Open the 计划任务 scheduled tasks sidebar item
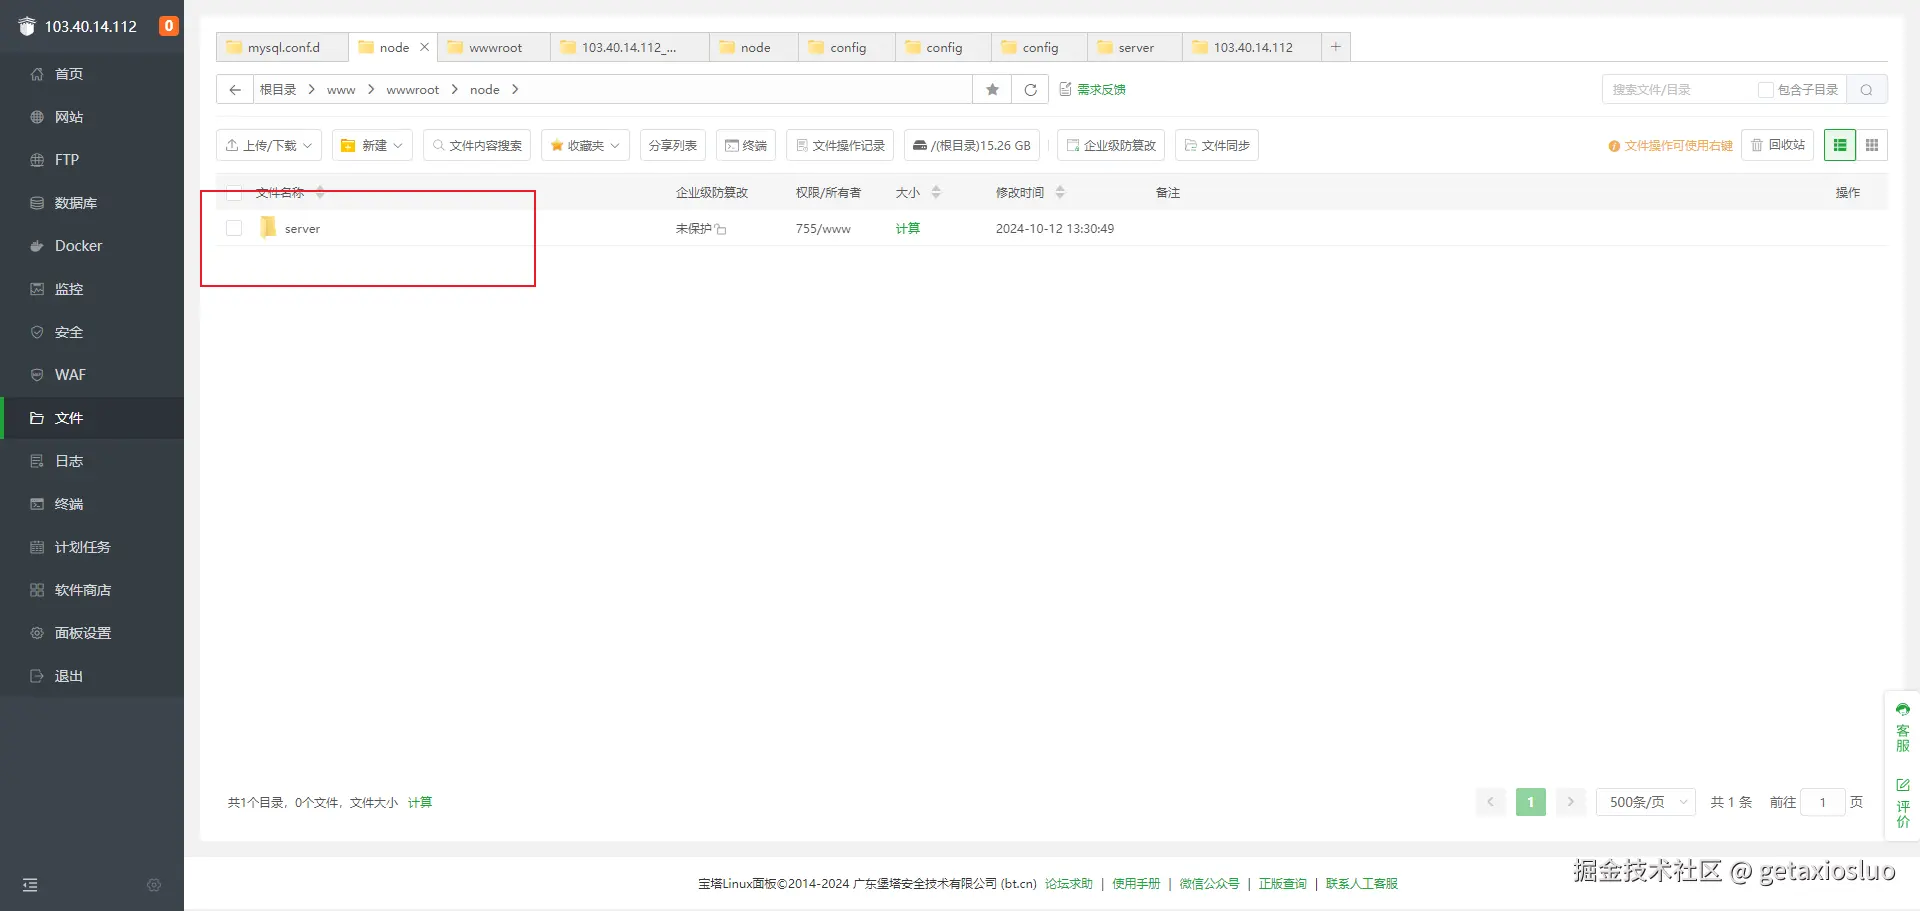Image resolution: width=1920 pixels, height=911 pixels. (92, 547)
